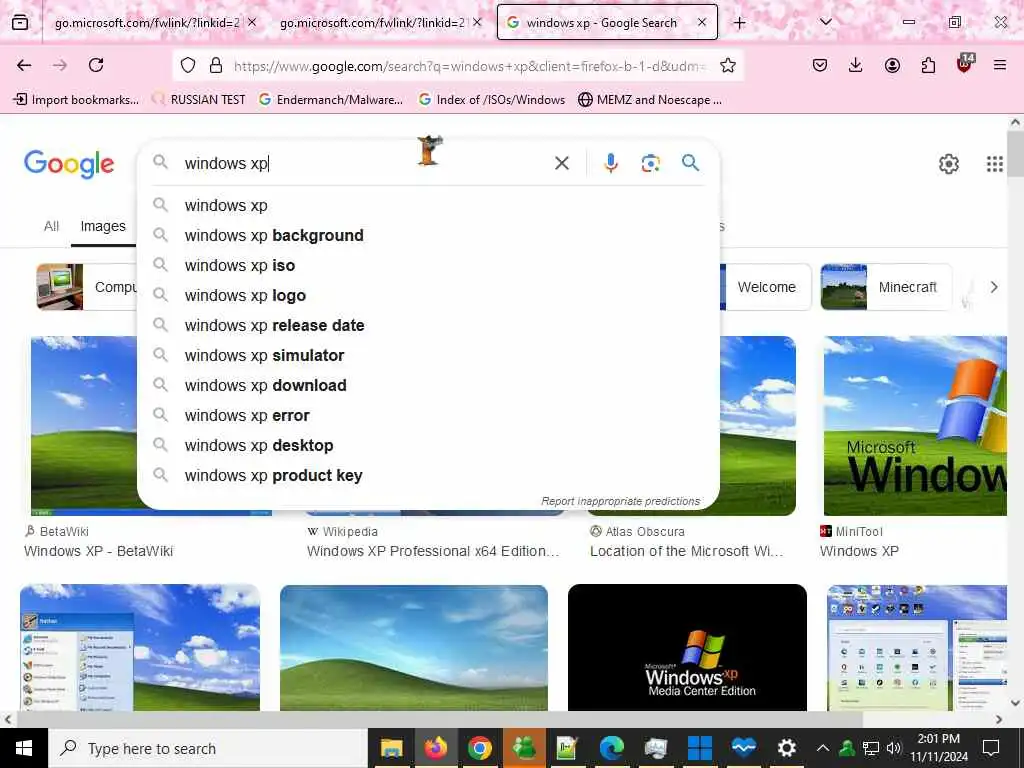
Task: Click the Report inappropriate predictions link
Action: coord(620,501)
